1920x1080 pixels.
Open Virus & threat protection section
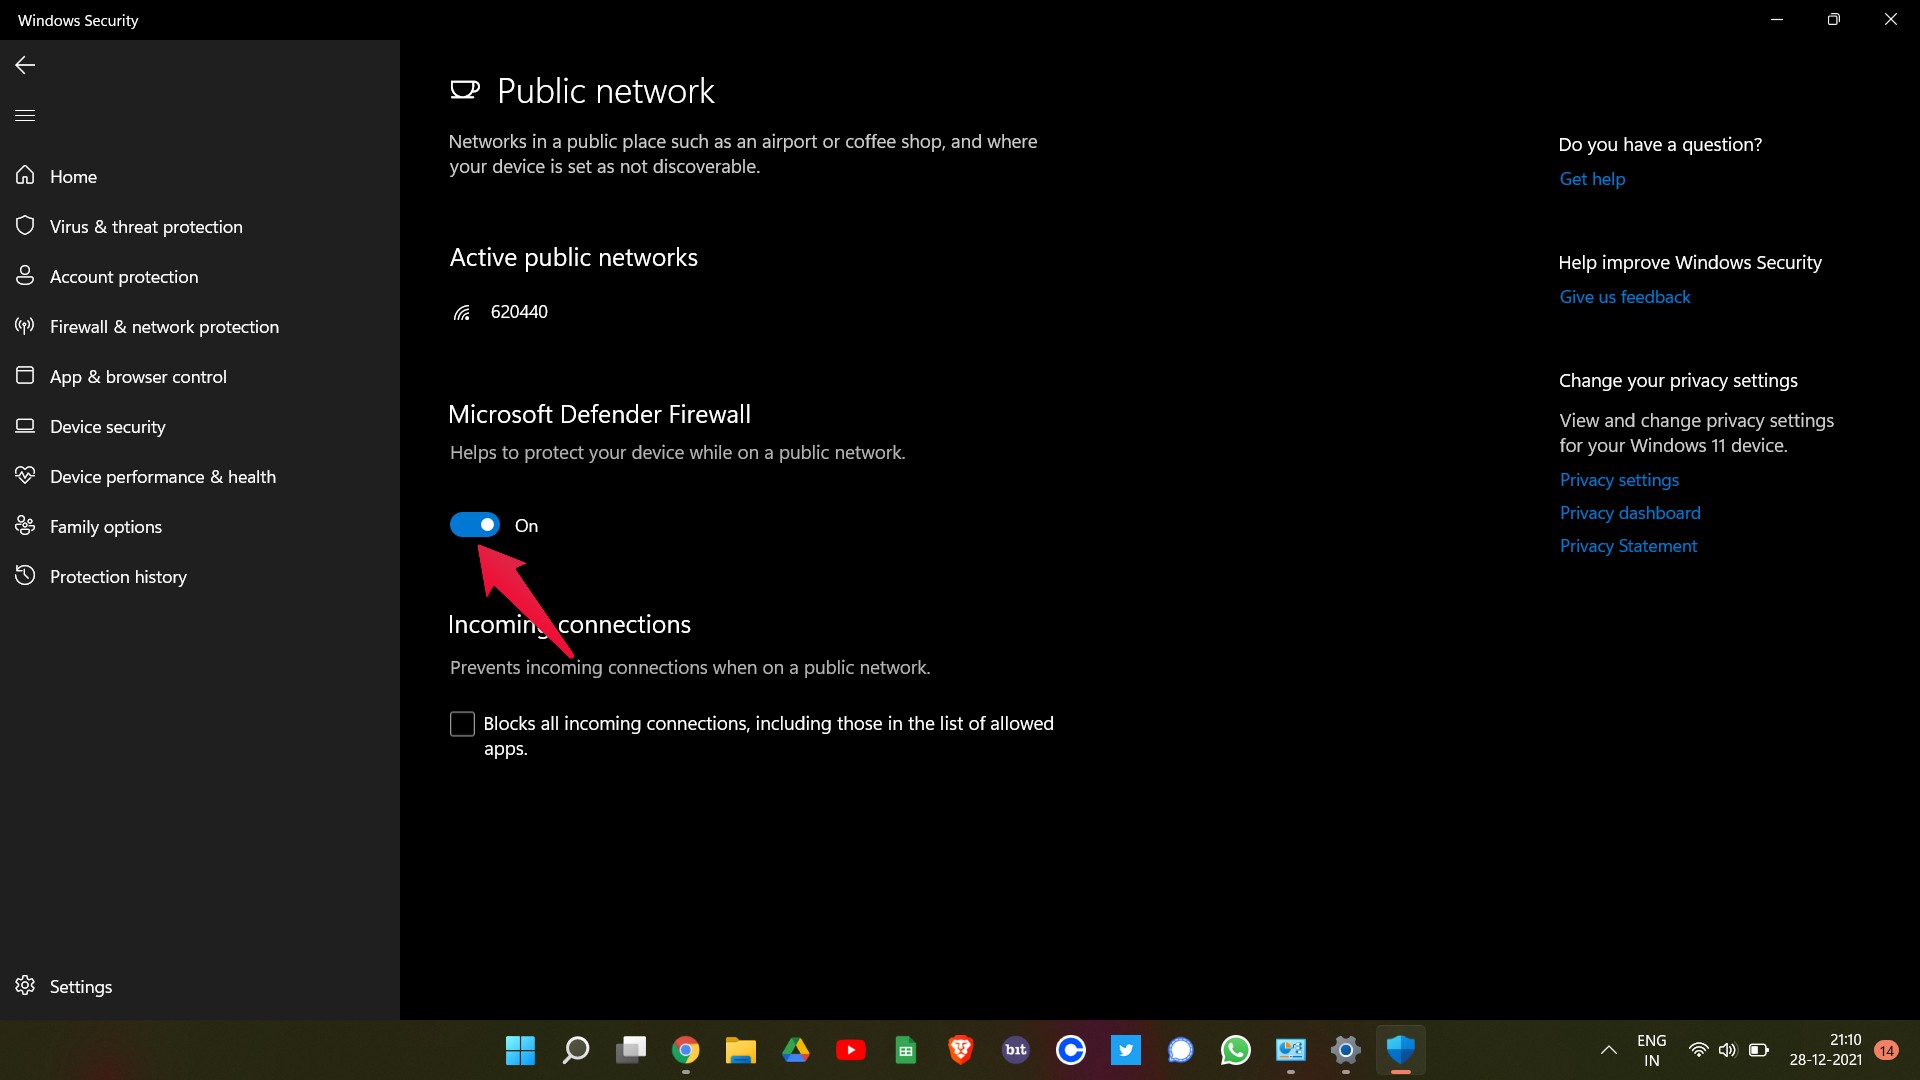(x=146, y=227)
